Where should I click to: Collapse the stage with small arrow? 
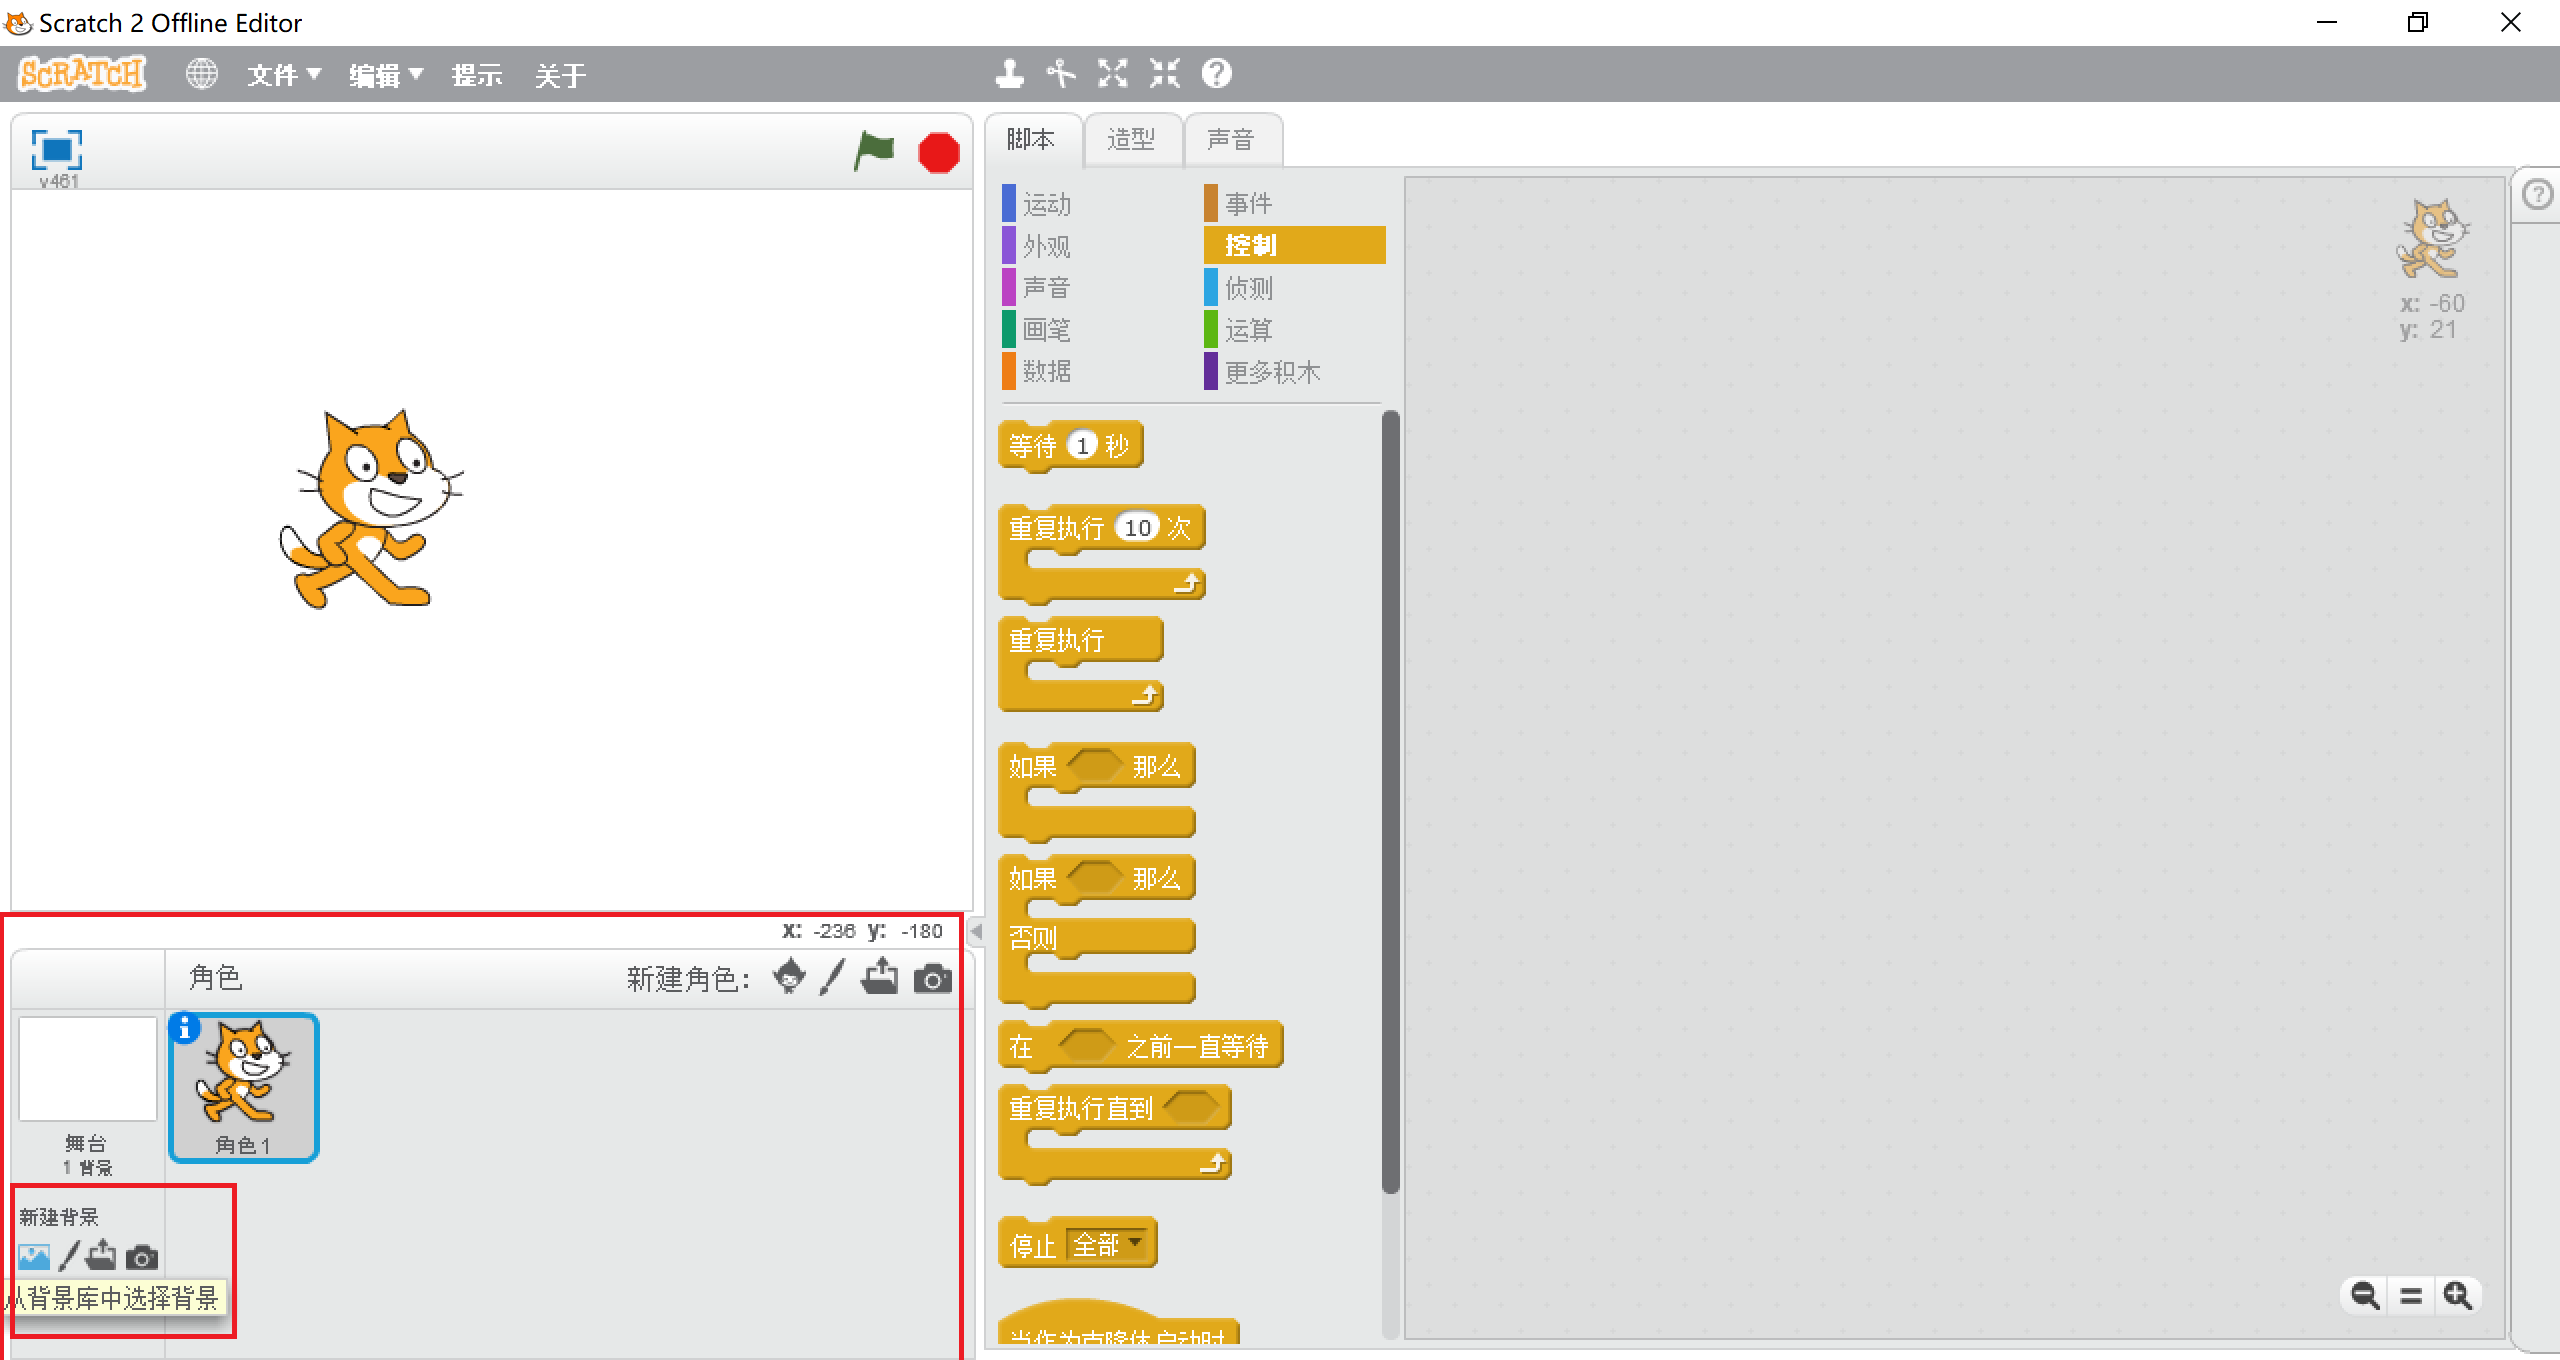coord(977,932)
